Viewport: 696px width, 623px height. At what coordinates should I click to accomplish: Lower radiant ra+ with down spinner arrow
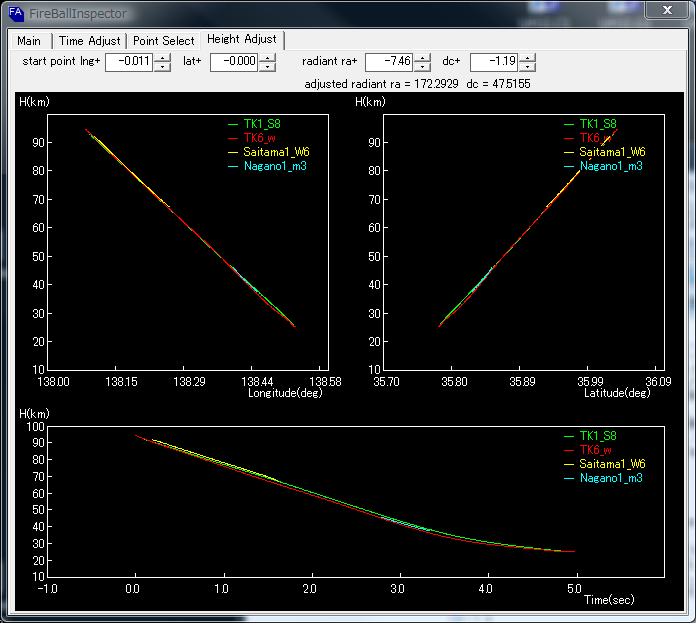click(423, 67)
